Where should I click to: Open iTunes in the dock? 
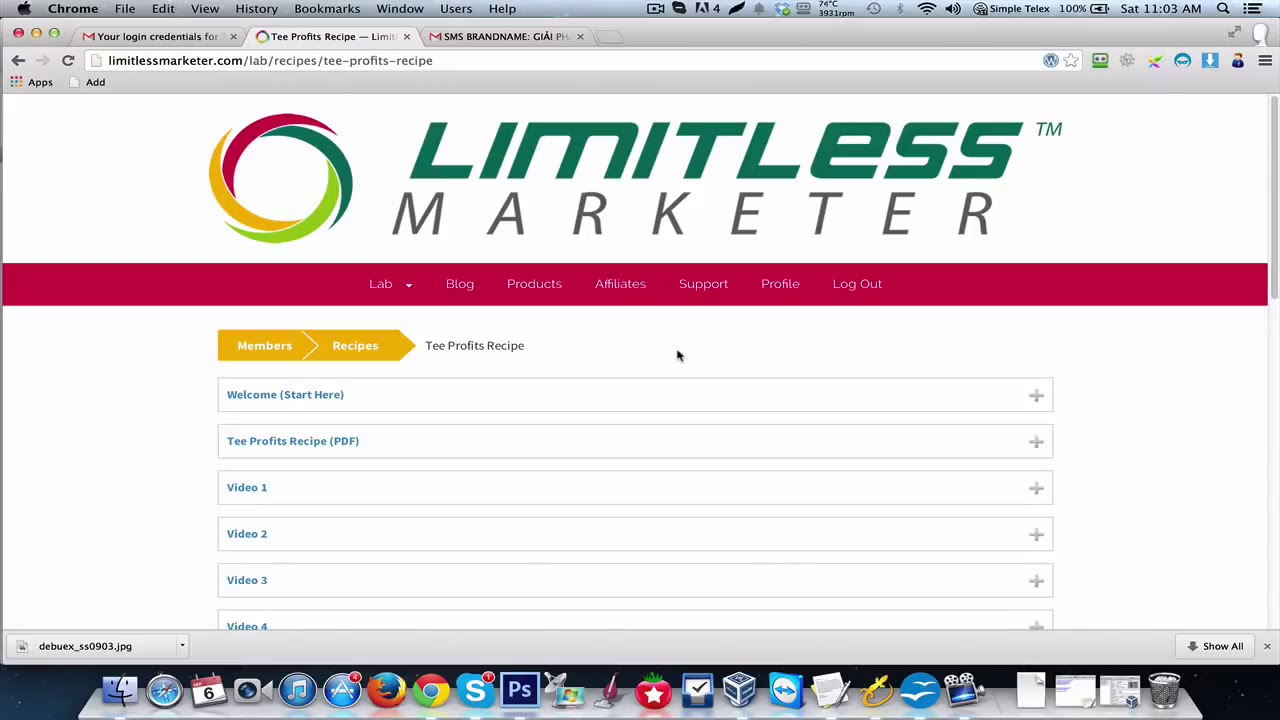pyautogui.click(x=297, y=691)
